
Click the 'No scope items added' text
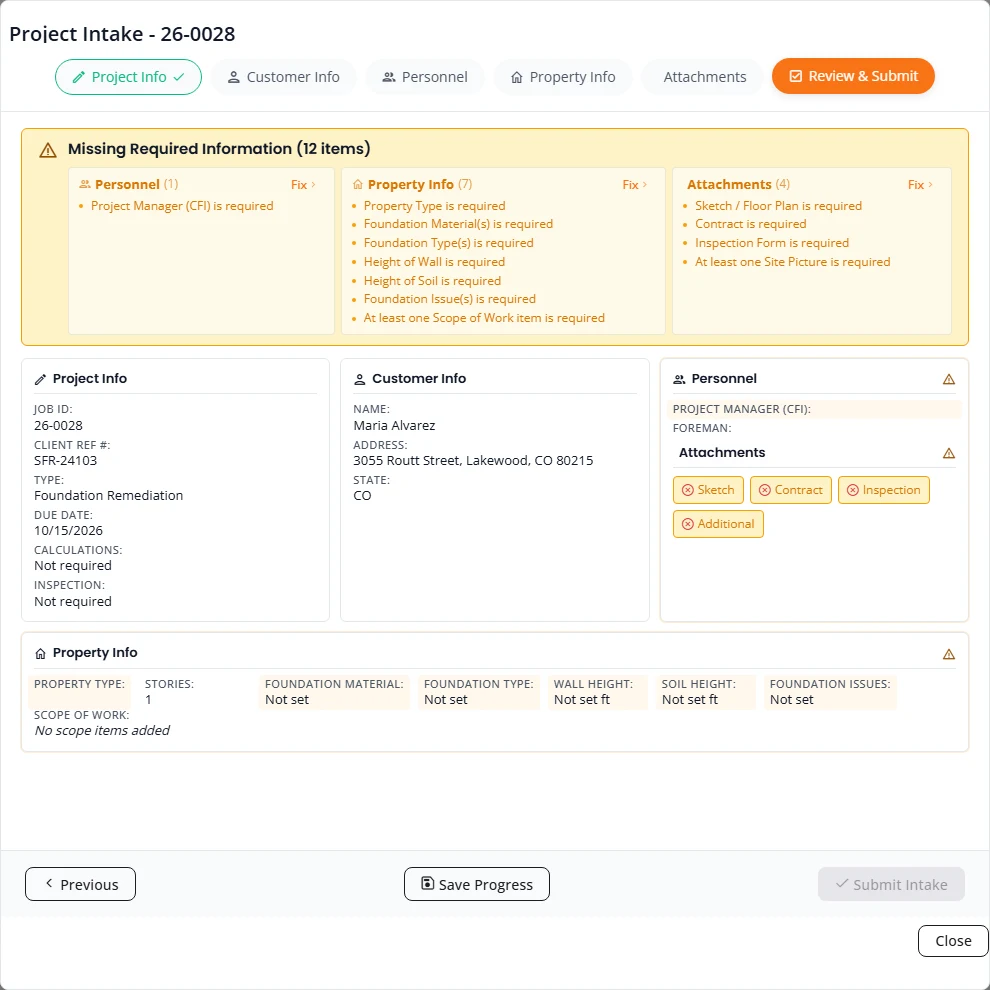point(102,731)
